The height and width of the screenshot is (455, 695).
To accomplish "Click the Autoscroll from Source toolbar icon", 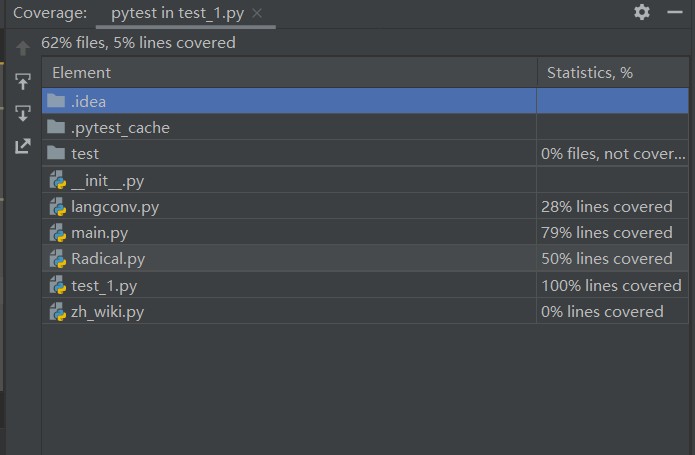I will click(23, 113).
